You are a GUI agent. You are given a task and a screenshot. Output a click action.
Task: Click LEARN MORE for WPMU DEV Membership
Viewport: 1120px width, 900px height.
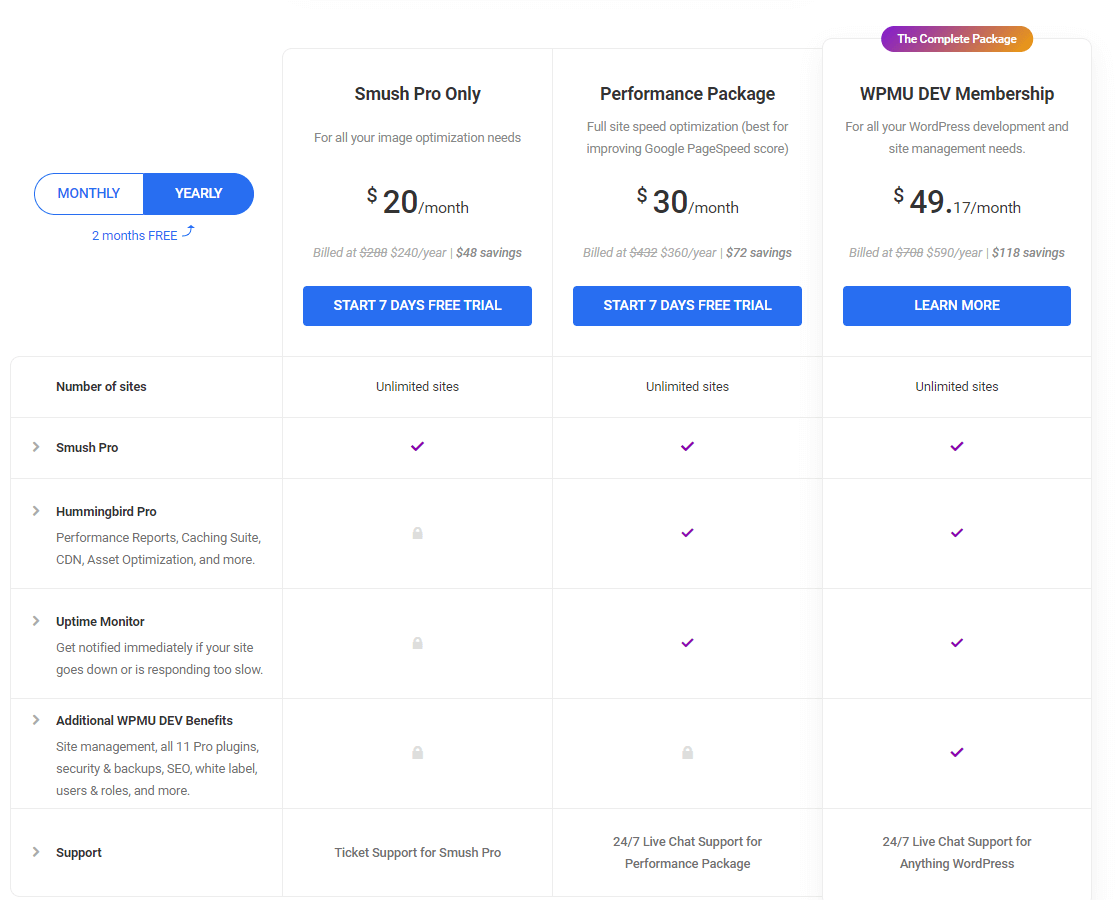point(956,306)
